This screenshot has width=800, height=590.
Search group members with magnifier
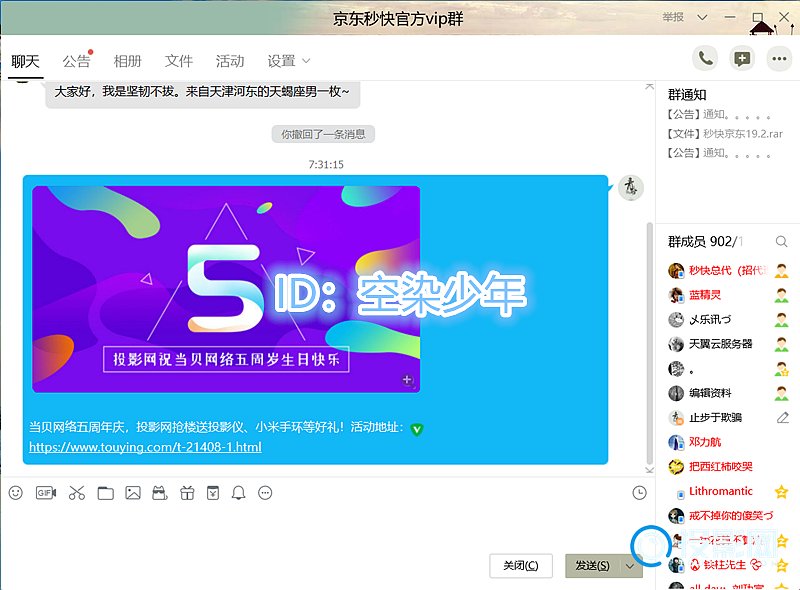pos(781,241)
